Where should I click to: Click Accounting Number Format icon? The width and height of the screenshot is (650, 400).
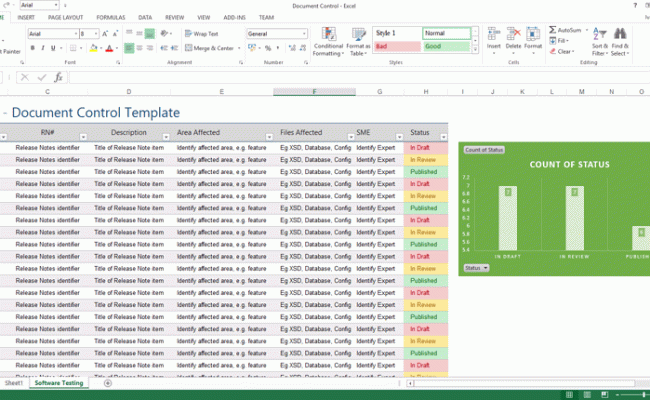click(x=252, y=48)
